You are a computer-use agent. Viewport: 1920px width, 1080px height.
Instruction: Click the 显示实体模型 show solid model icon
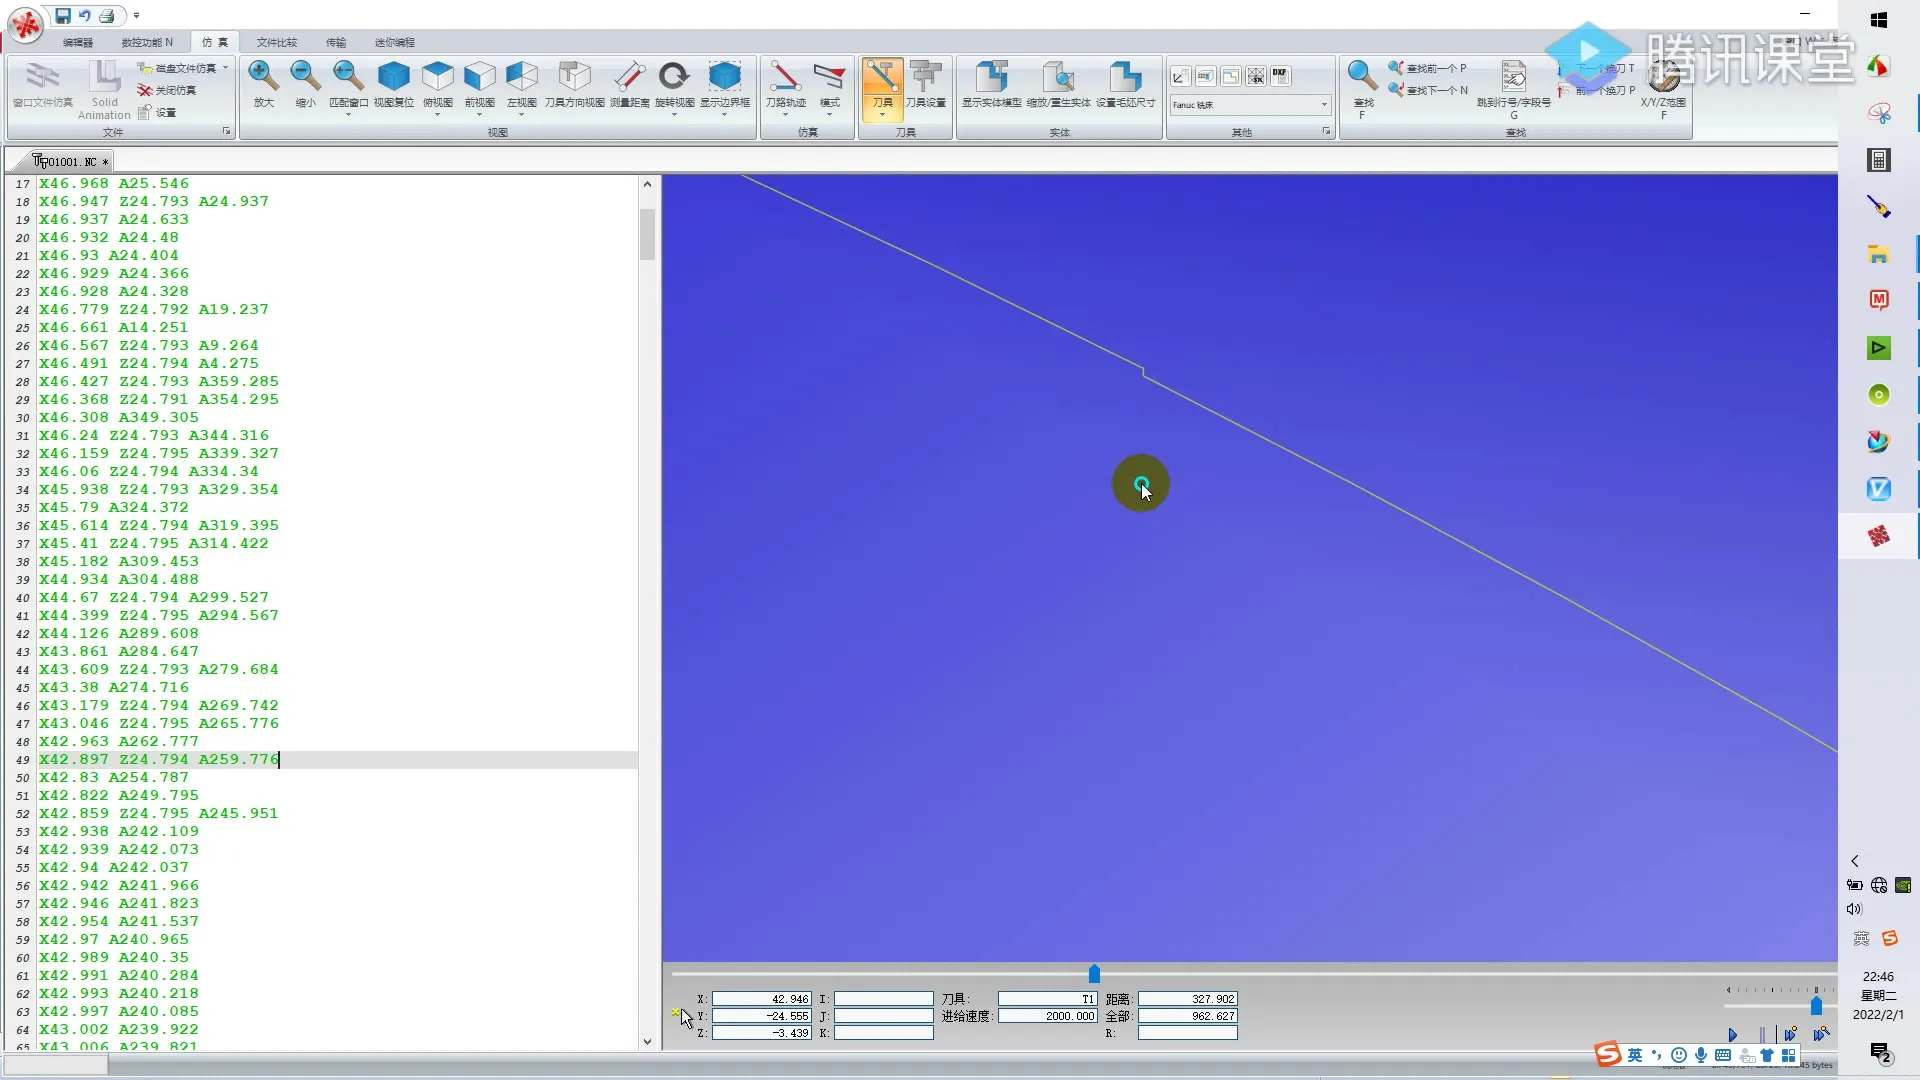click(x=991, y=78)
